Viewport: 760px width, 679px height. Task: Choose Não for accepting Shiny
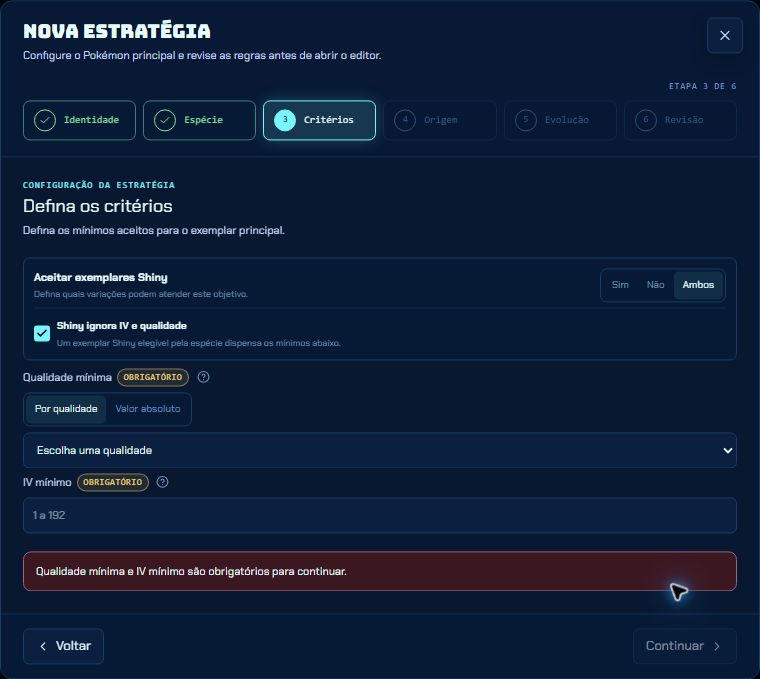pyautogui.click(x=655, y=285)
